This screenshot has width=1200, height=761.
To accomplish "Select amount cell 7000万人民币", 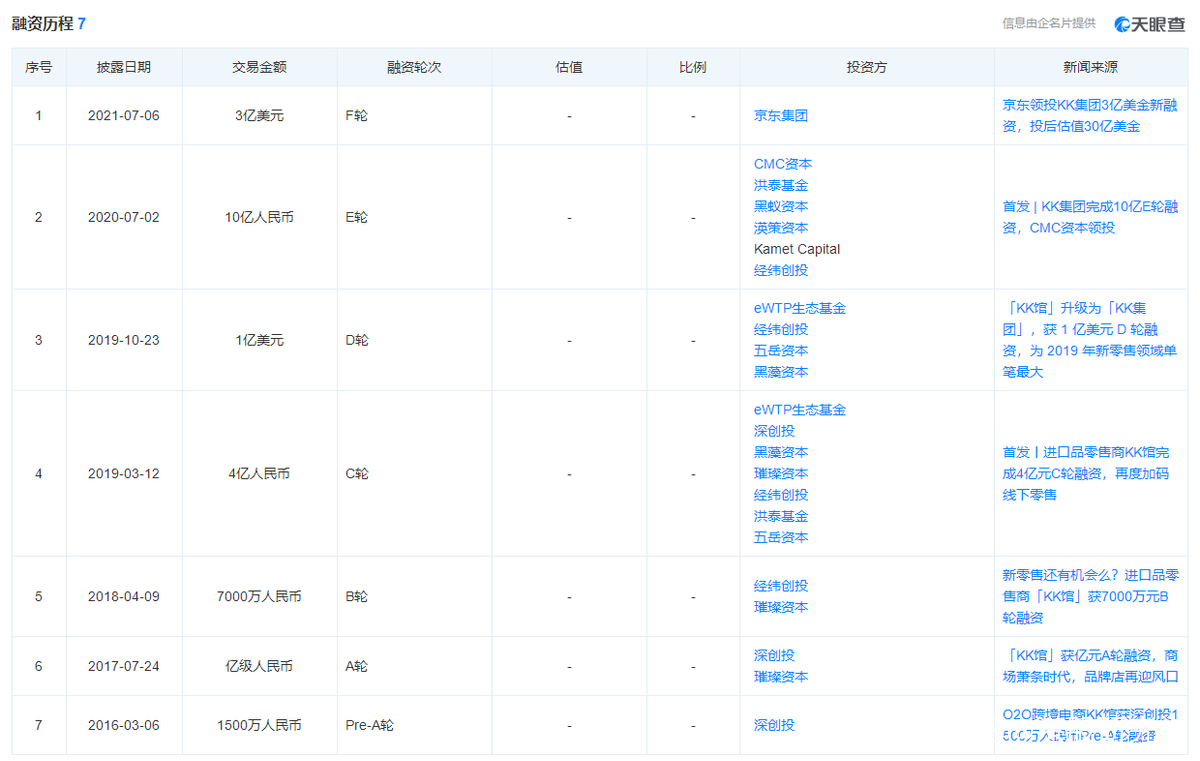I will 259,597.
